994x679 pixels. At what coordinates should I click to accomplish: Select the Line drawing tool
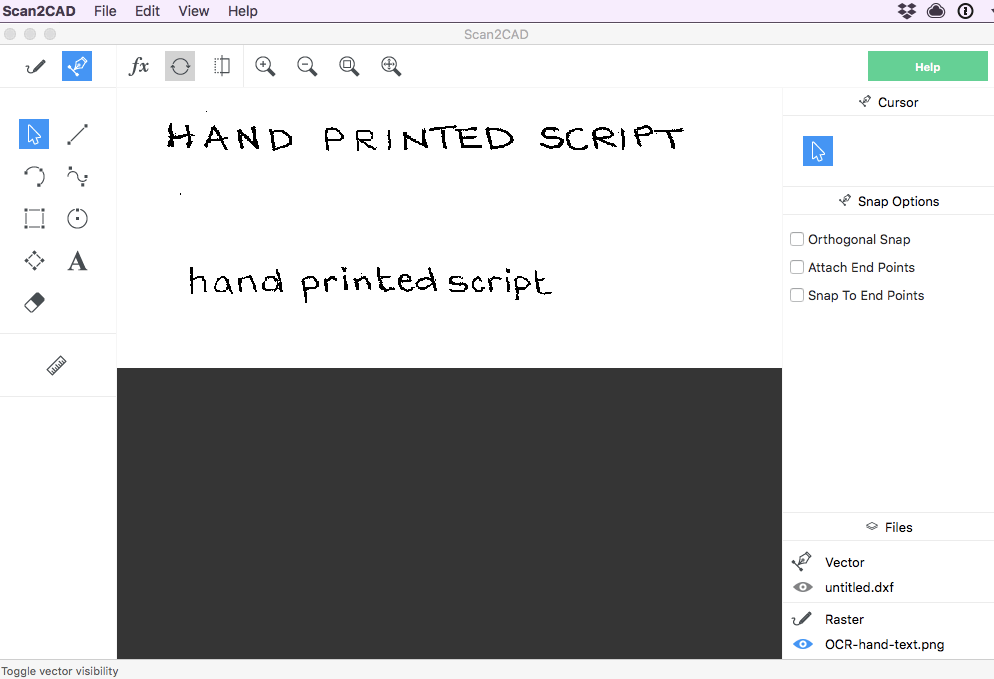(77, 133)
